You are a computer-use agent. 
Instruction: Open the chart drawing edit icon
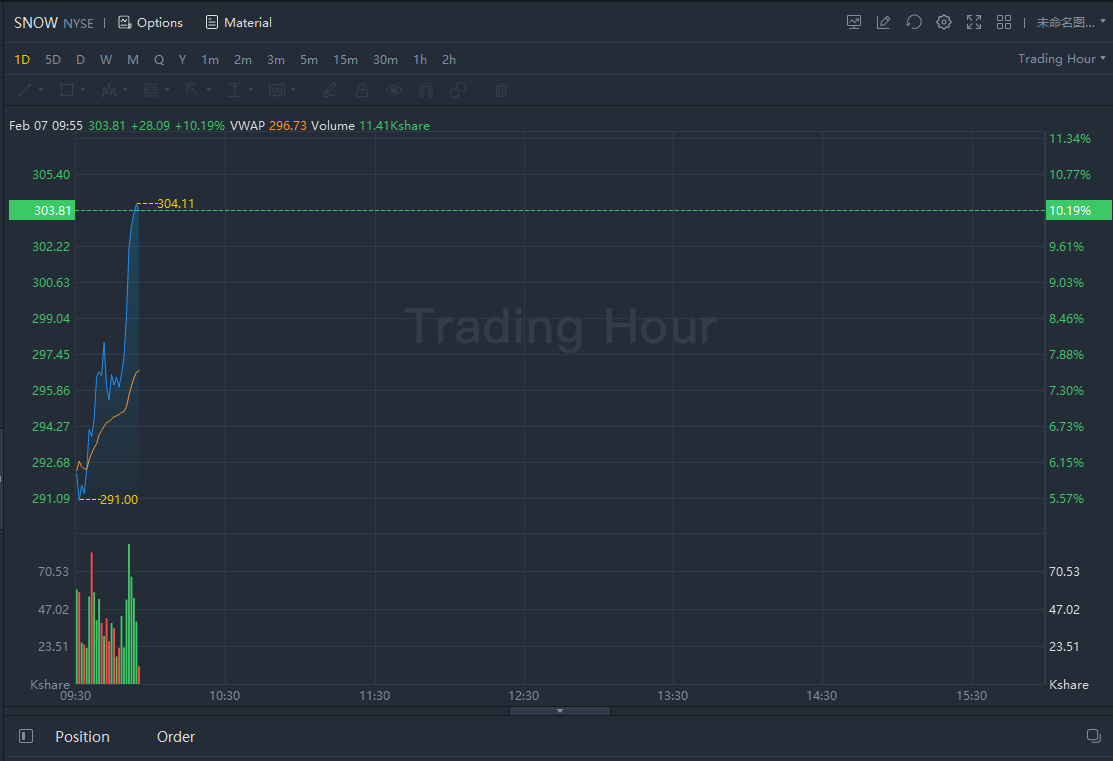pyautogui.click(x=884, y=23)
